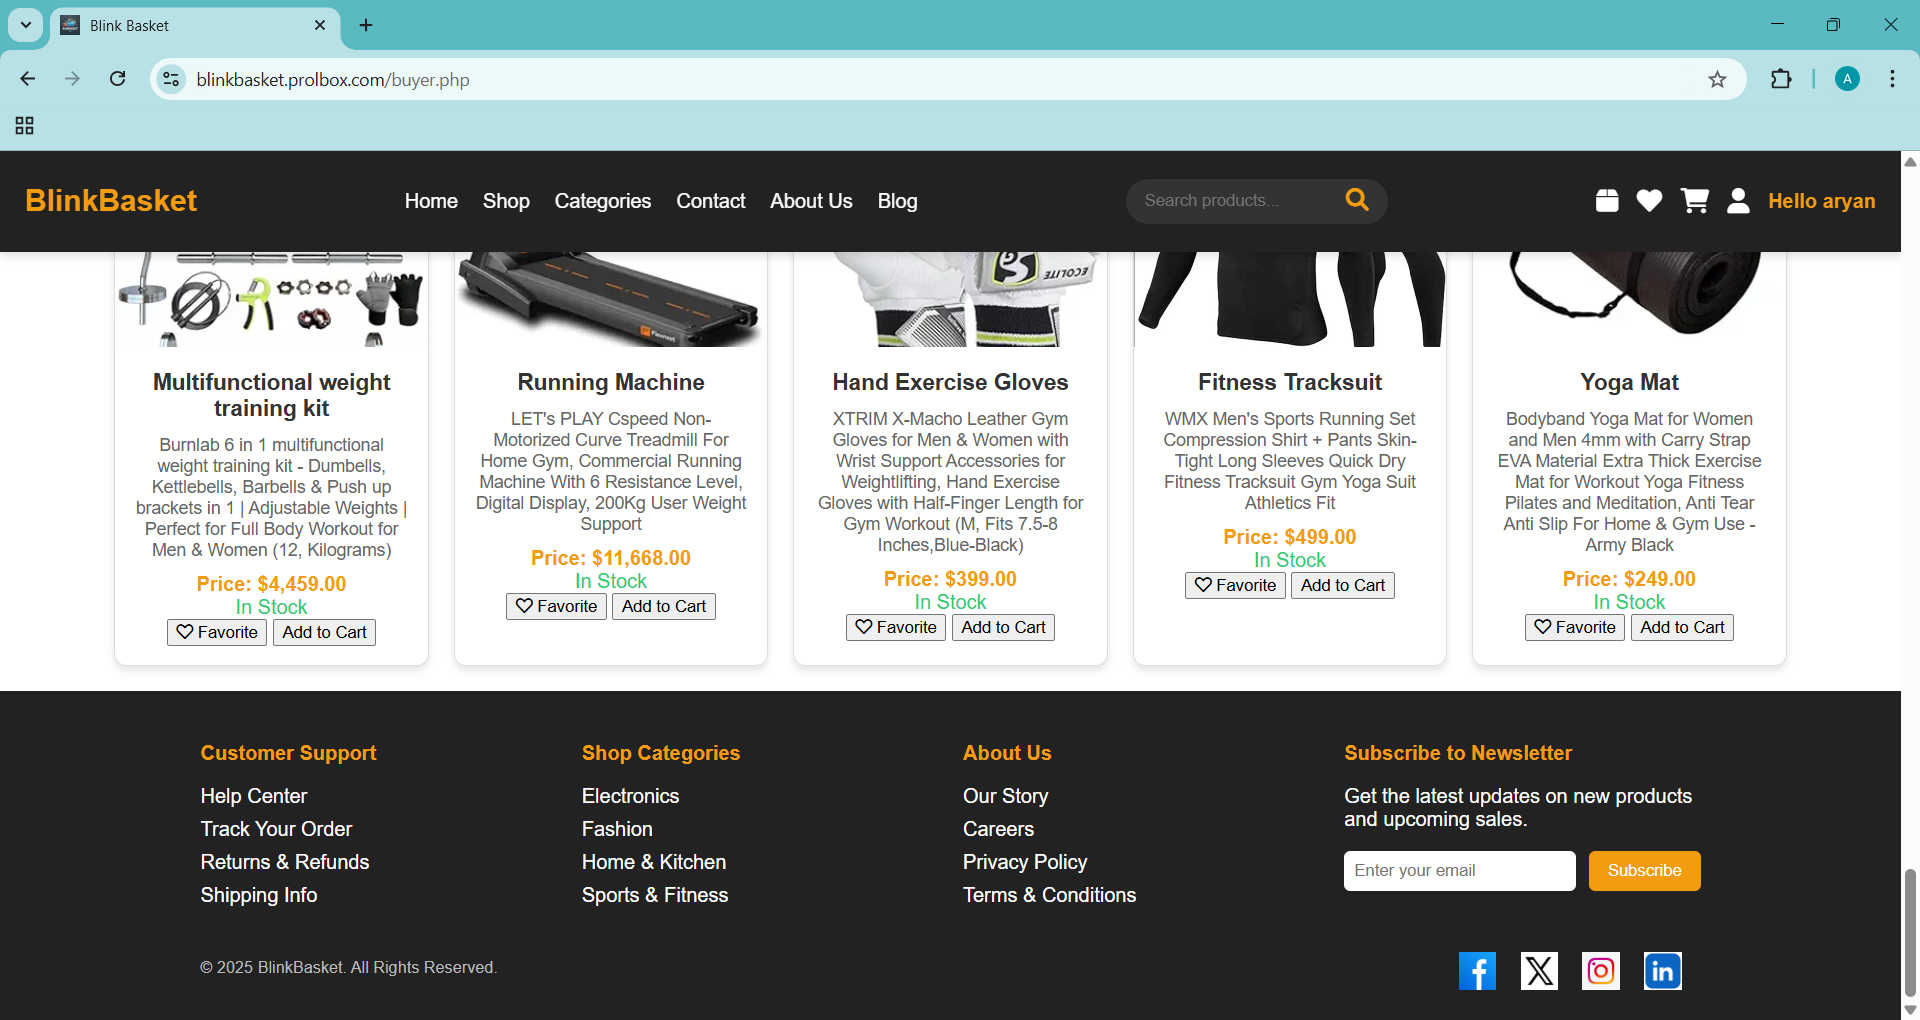Focus the newsletter email input field
The width and height of the screenshot is (1920, 1020).
pyautogui.click(x=1459, y=871)
